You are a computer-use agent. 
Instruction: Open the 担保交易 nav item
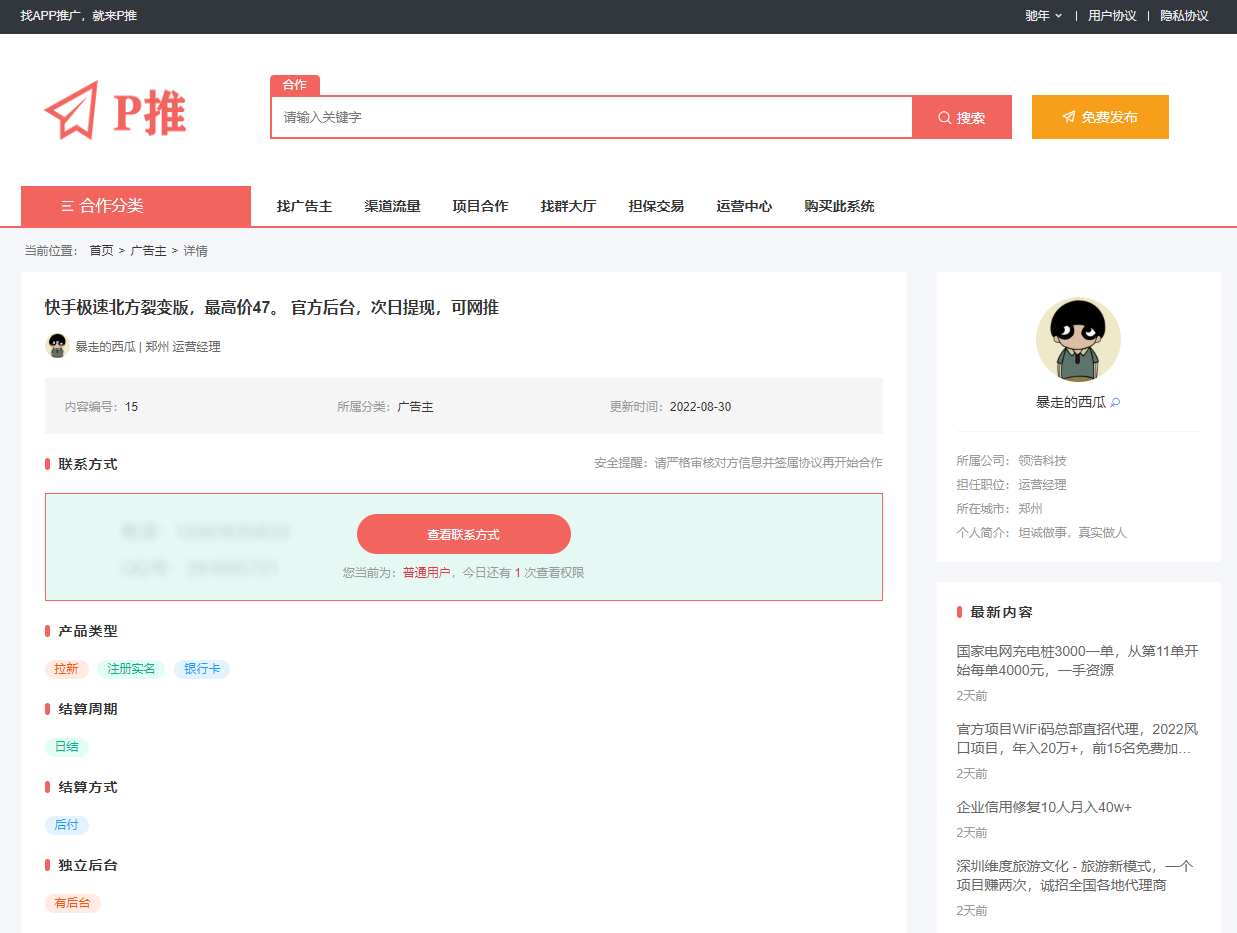click(656, 206)
